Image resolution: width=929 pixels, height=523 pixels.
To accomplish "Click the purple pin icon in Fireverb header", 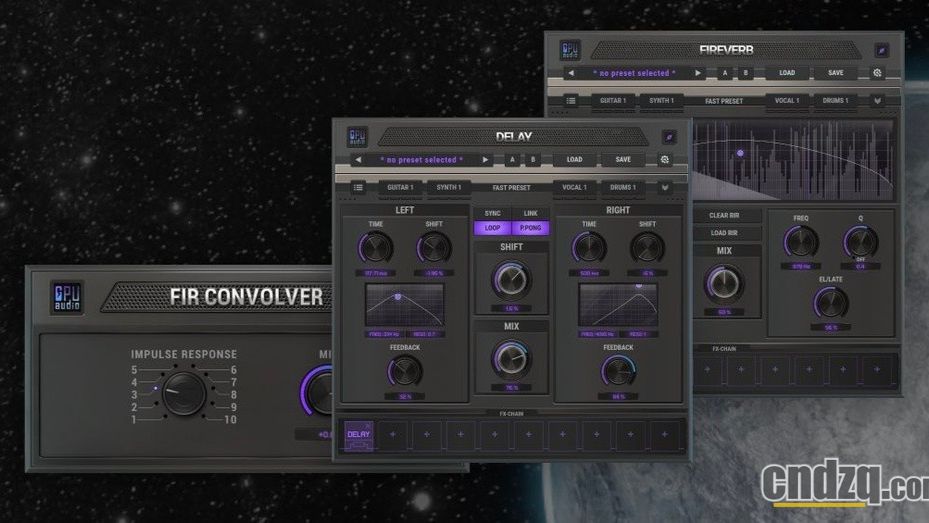I will point(882,50).
